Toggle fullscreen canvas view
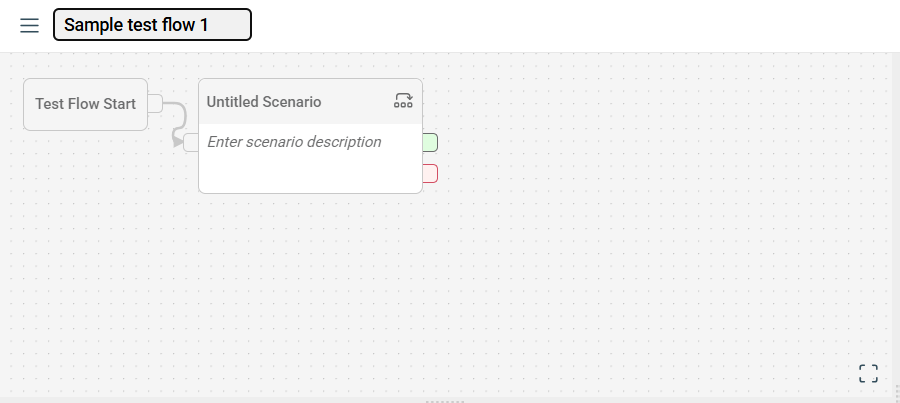This screenshot has width=900, height=403. pos(868,374)
